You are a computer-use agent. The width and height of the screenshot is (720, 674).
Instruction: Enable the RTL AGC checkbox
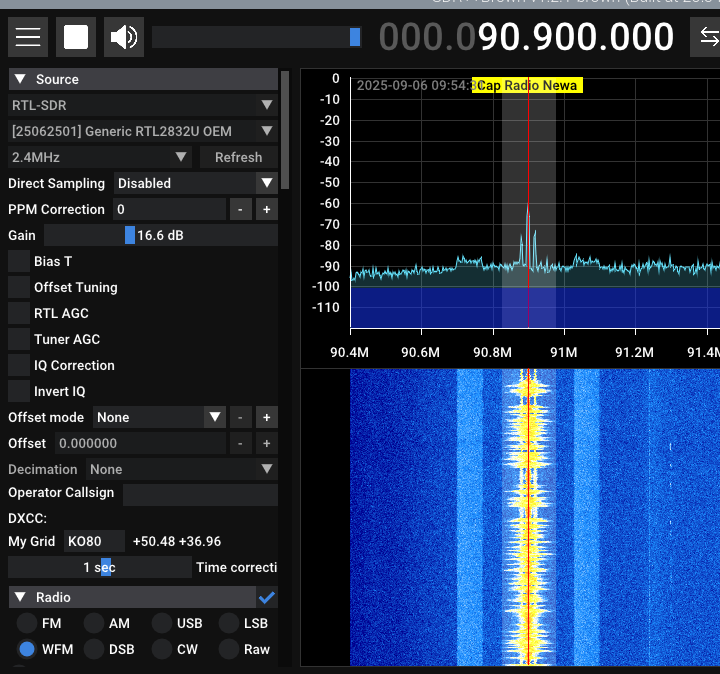pos(18,313)
